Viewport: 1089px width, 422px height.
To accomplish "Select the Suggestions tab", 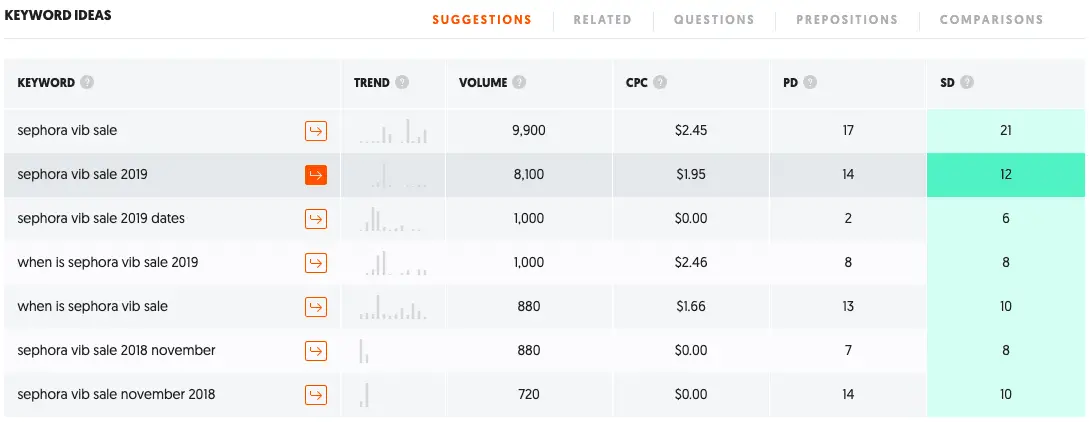I will (x=482, y=20).
